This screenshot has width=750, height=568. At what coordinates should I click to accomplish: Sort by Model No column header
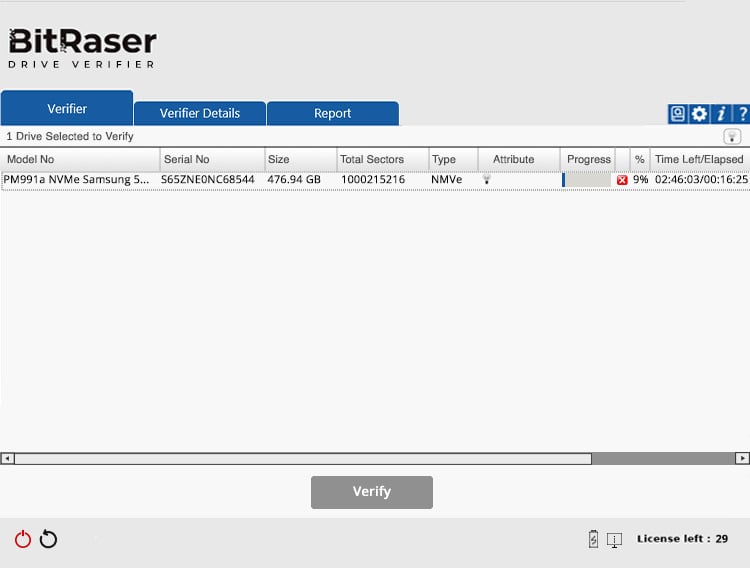pyautogui.click(x=80, y=159)
